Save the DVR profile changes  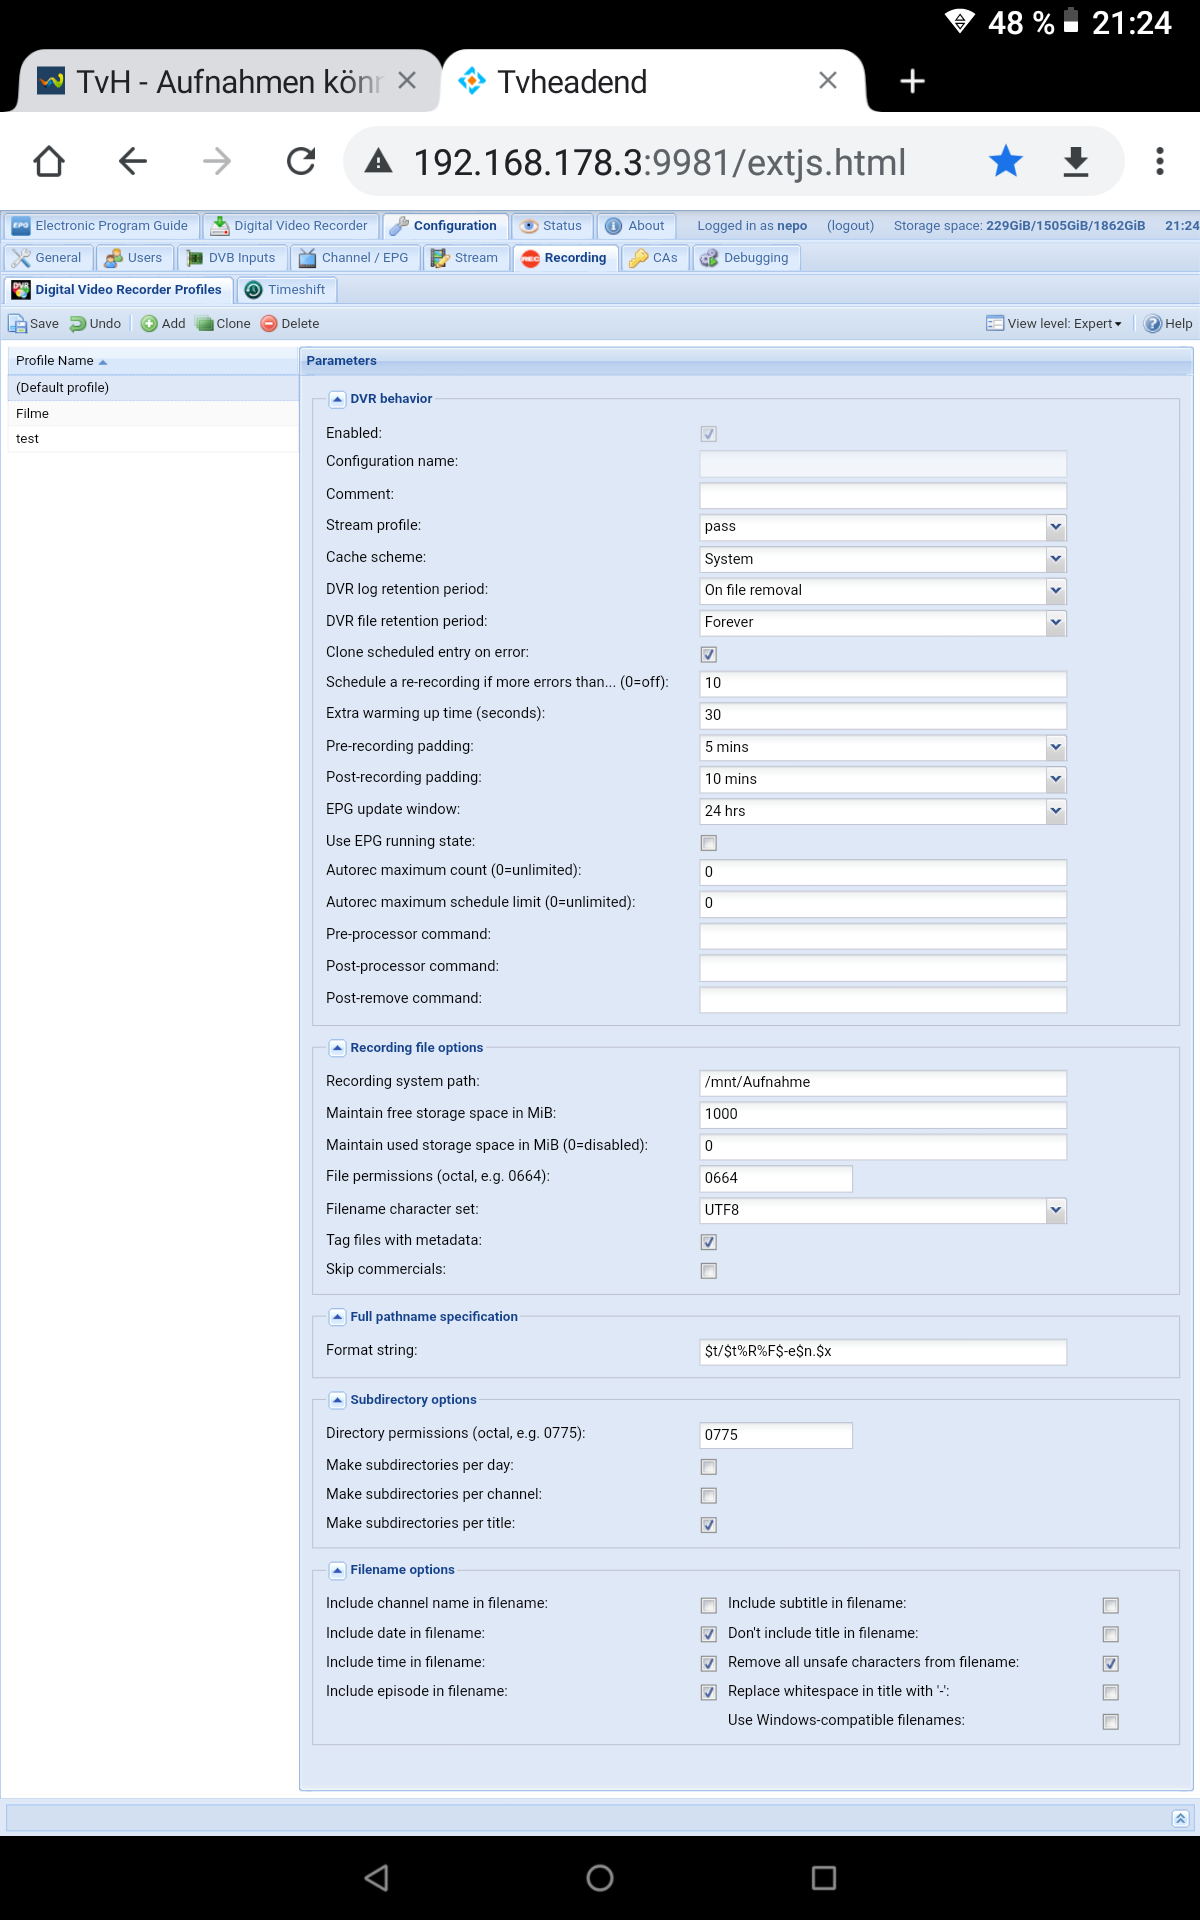coord(34,324)
